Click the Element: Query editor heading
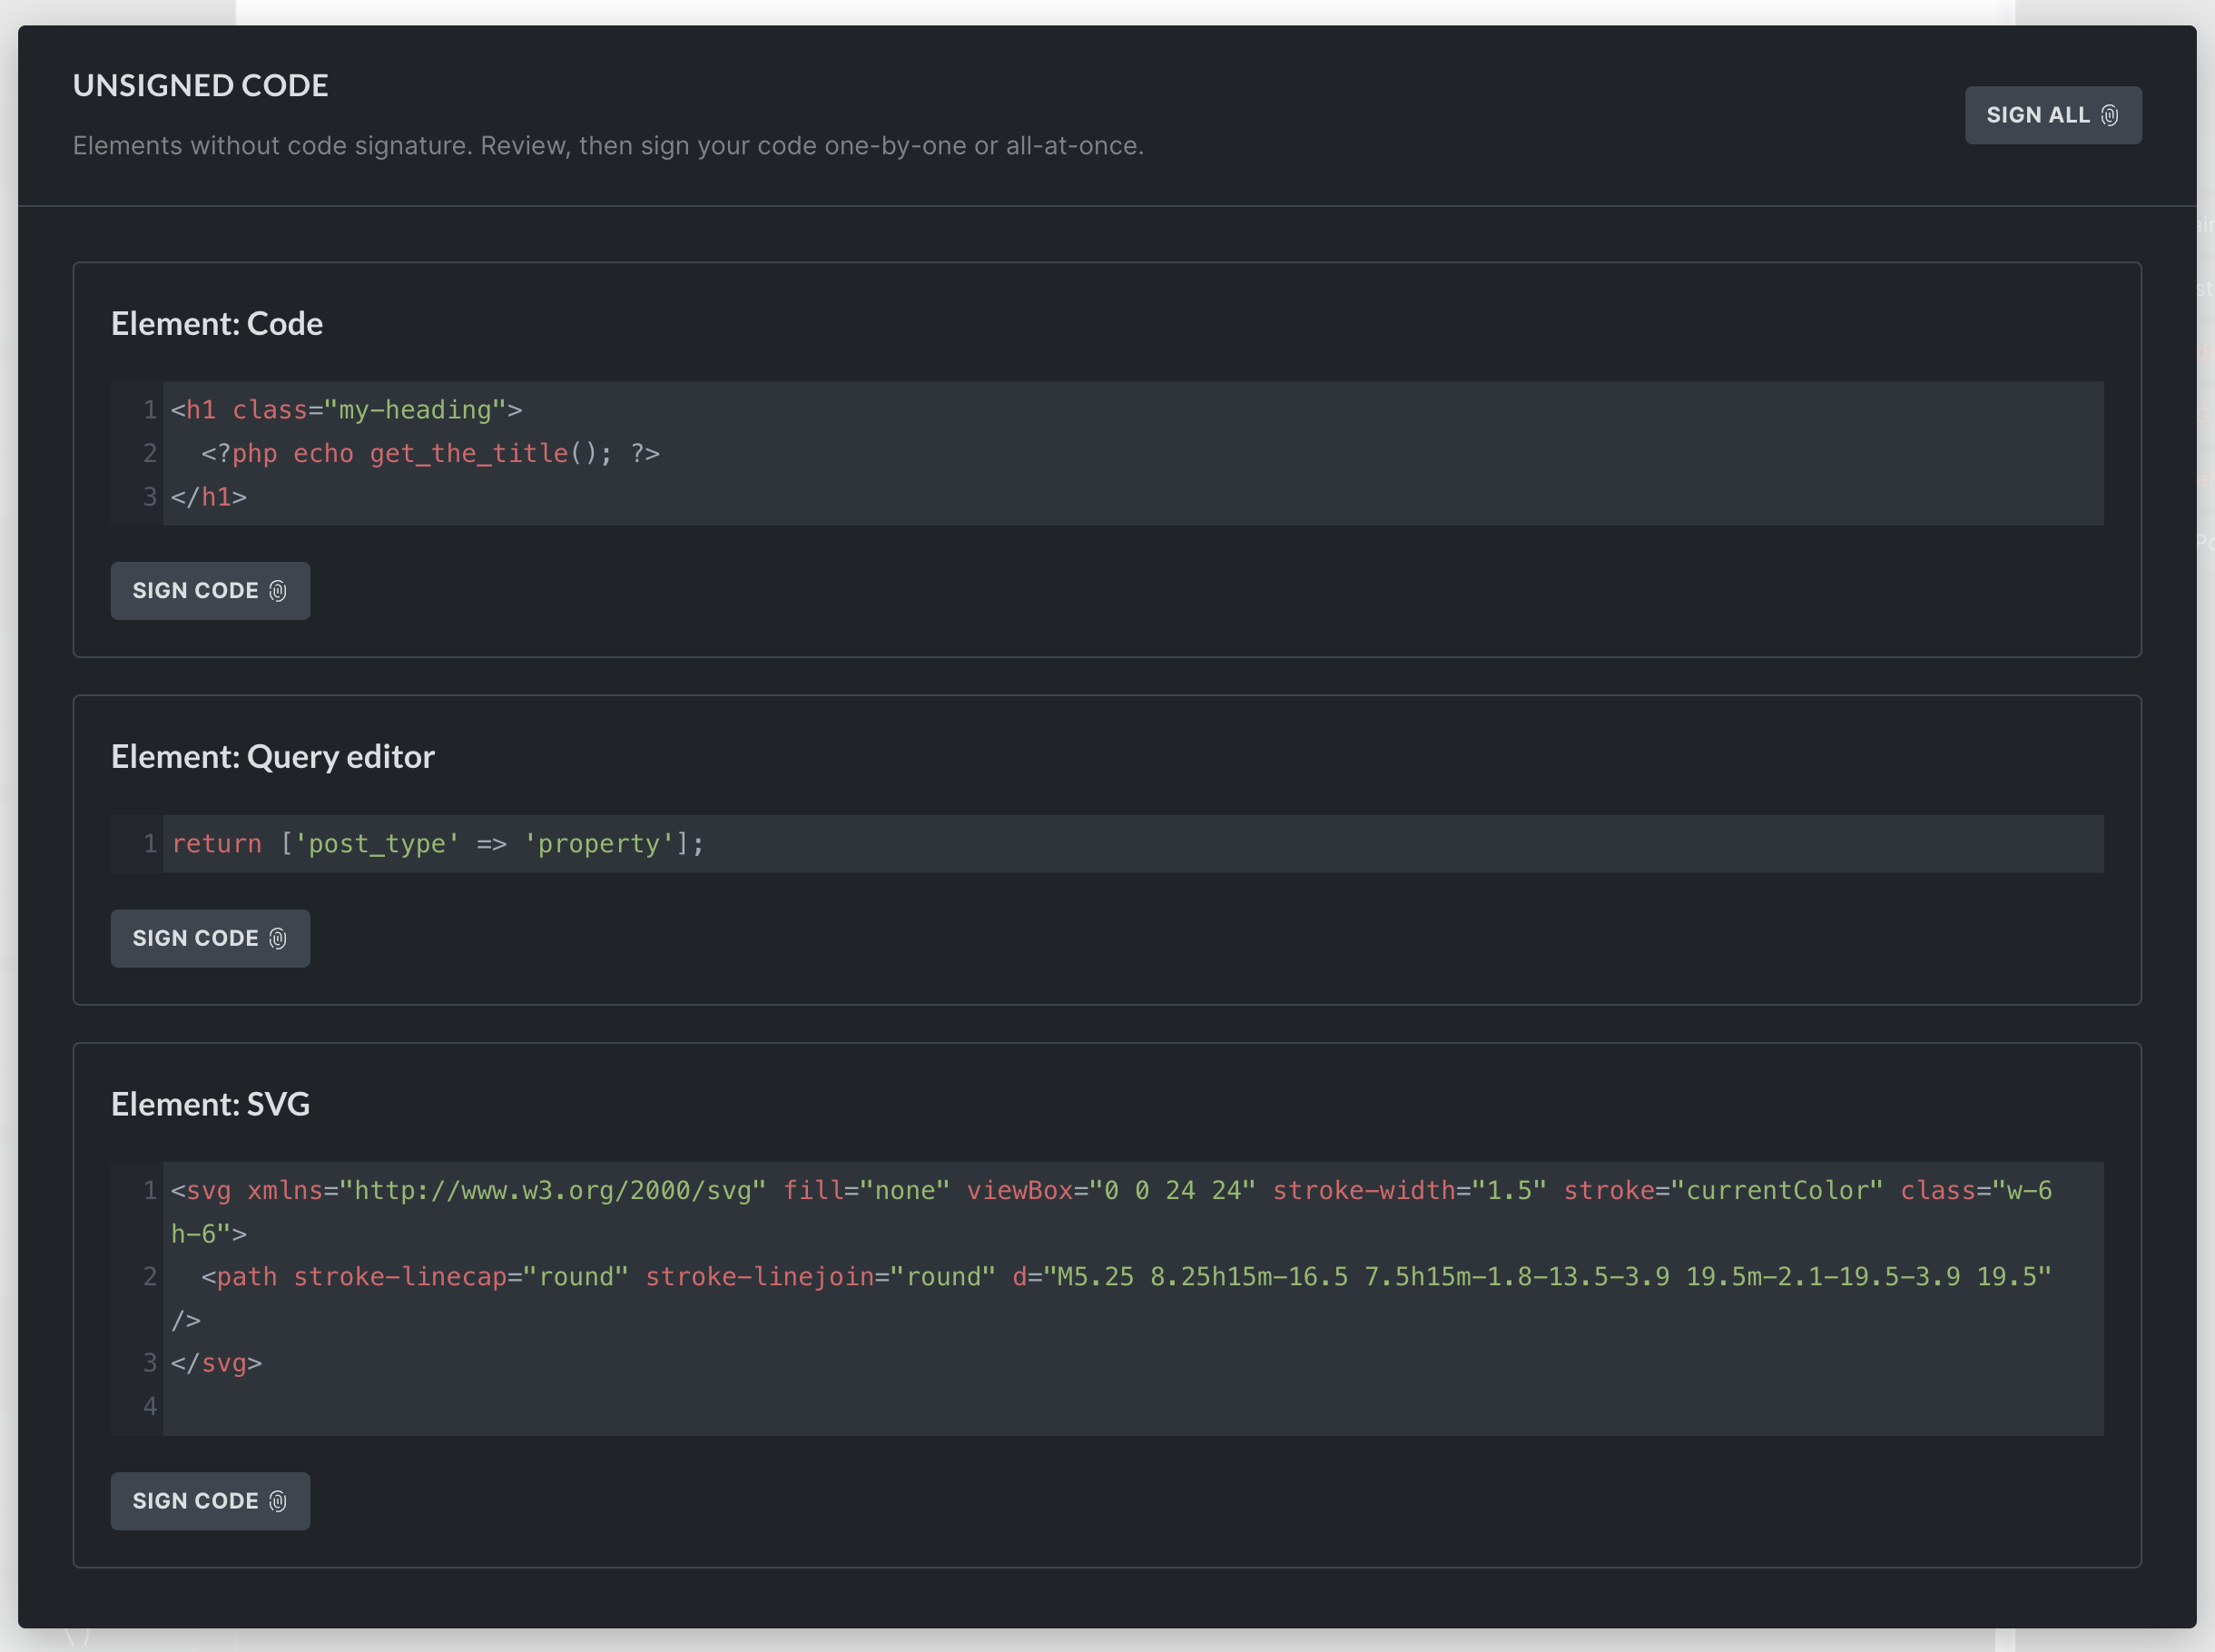The width and height of the screenshot is (2215, 1652). tap(273, 757)
